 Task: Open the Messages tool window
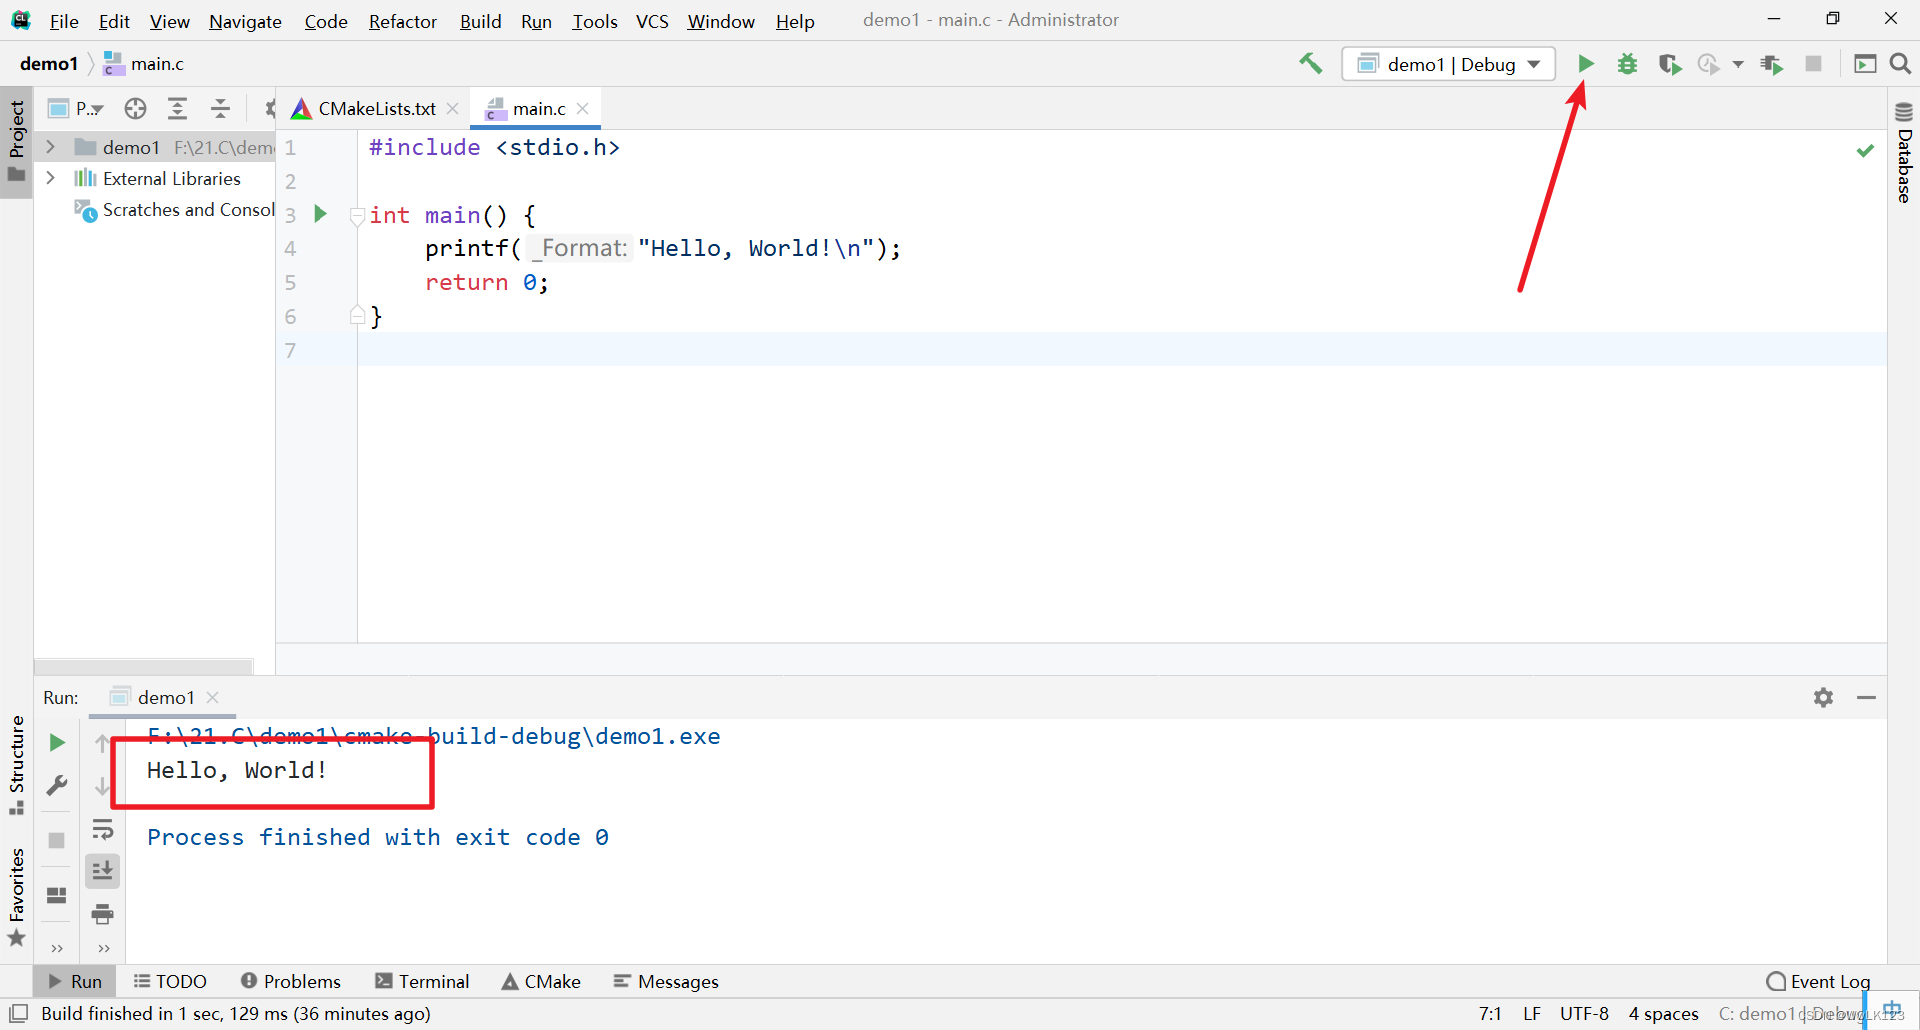666,981
